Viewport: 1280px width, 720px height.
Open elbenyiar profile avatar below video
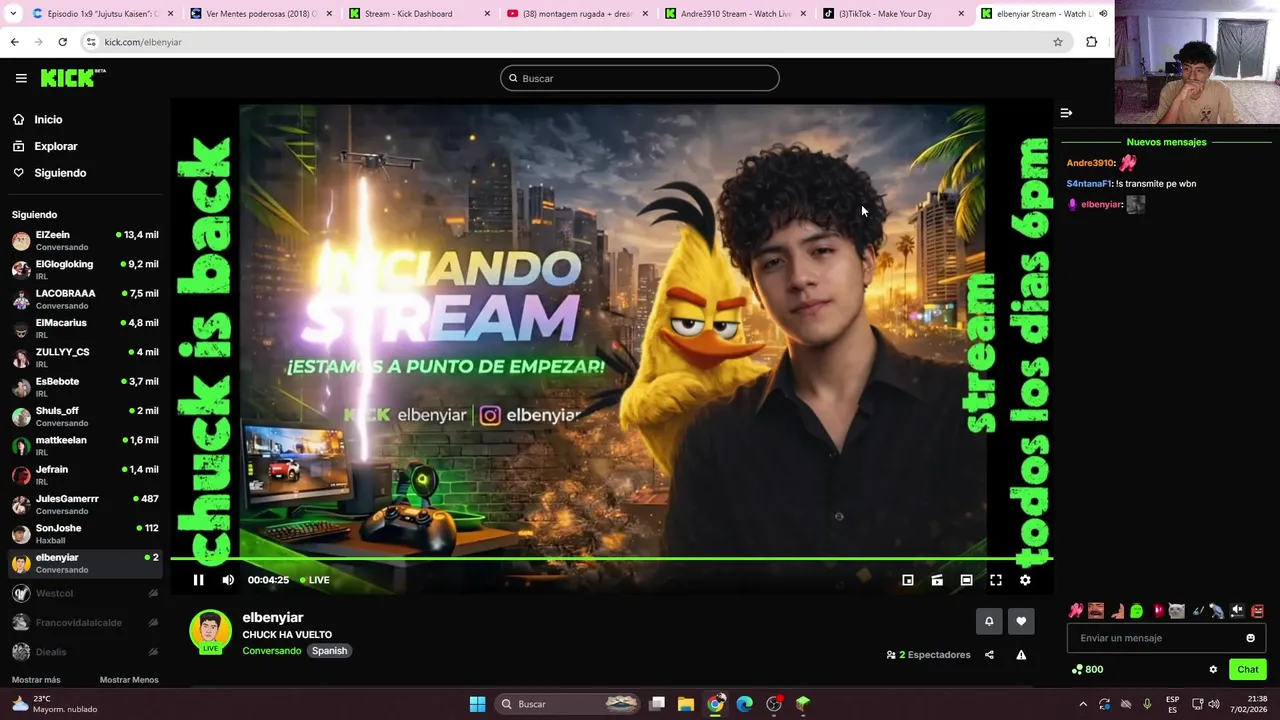pyautogui.click(x=210, y=632)
